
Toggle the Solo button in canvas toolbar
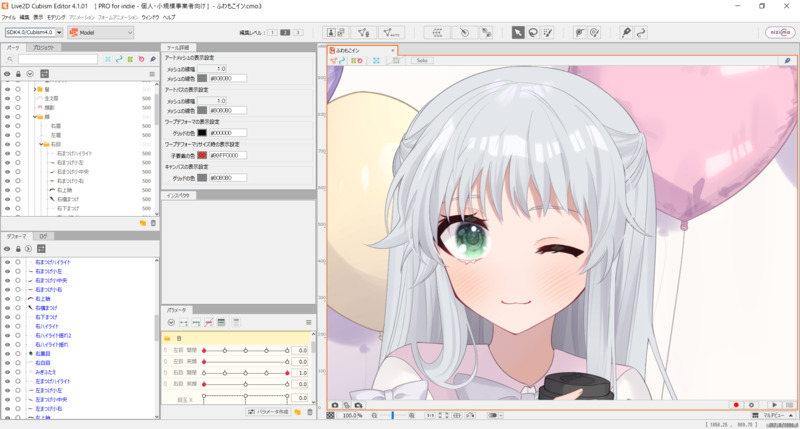tap(422, 60)
